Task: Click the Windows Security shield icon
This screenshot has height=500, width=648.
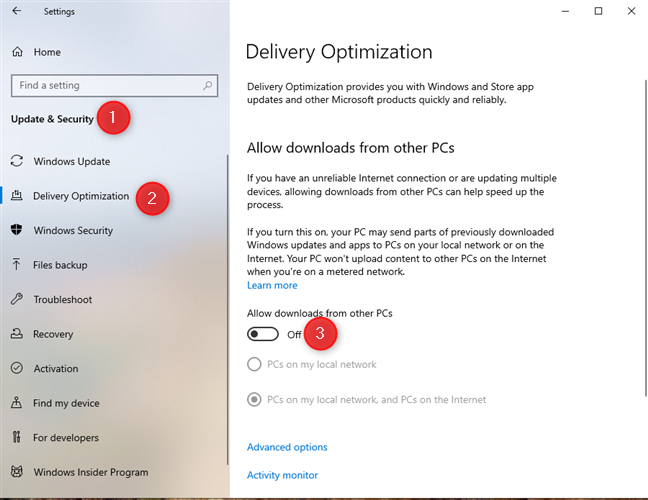Action: [17, 230]
